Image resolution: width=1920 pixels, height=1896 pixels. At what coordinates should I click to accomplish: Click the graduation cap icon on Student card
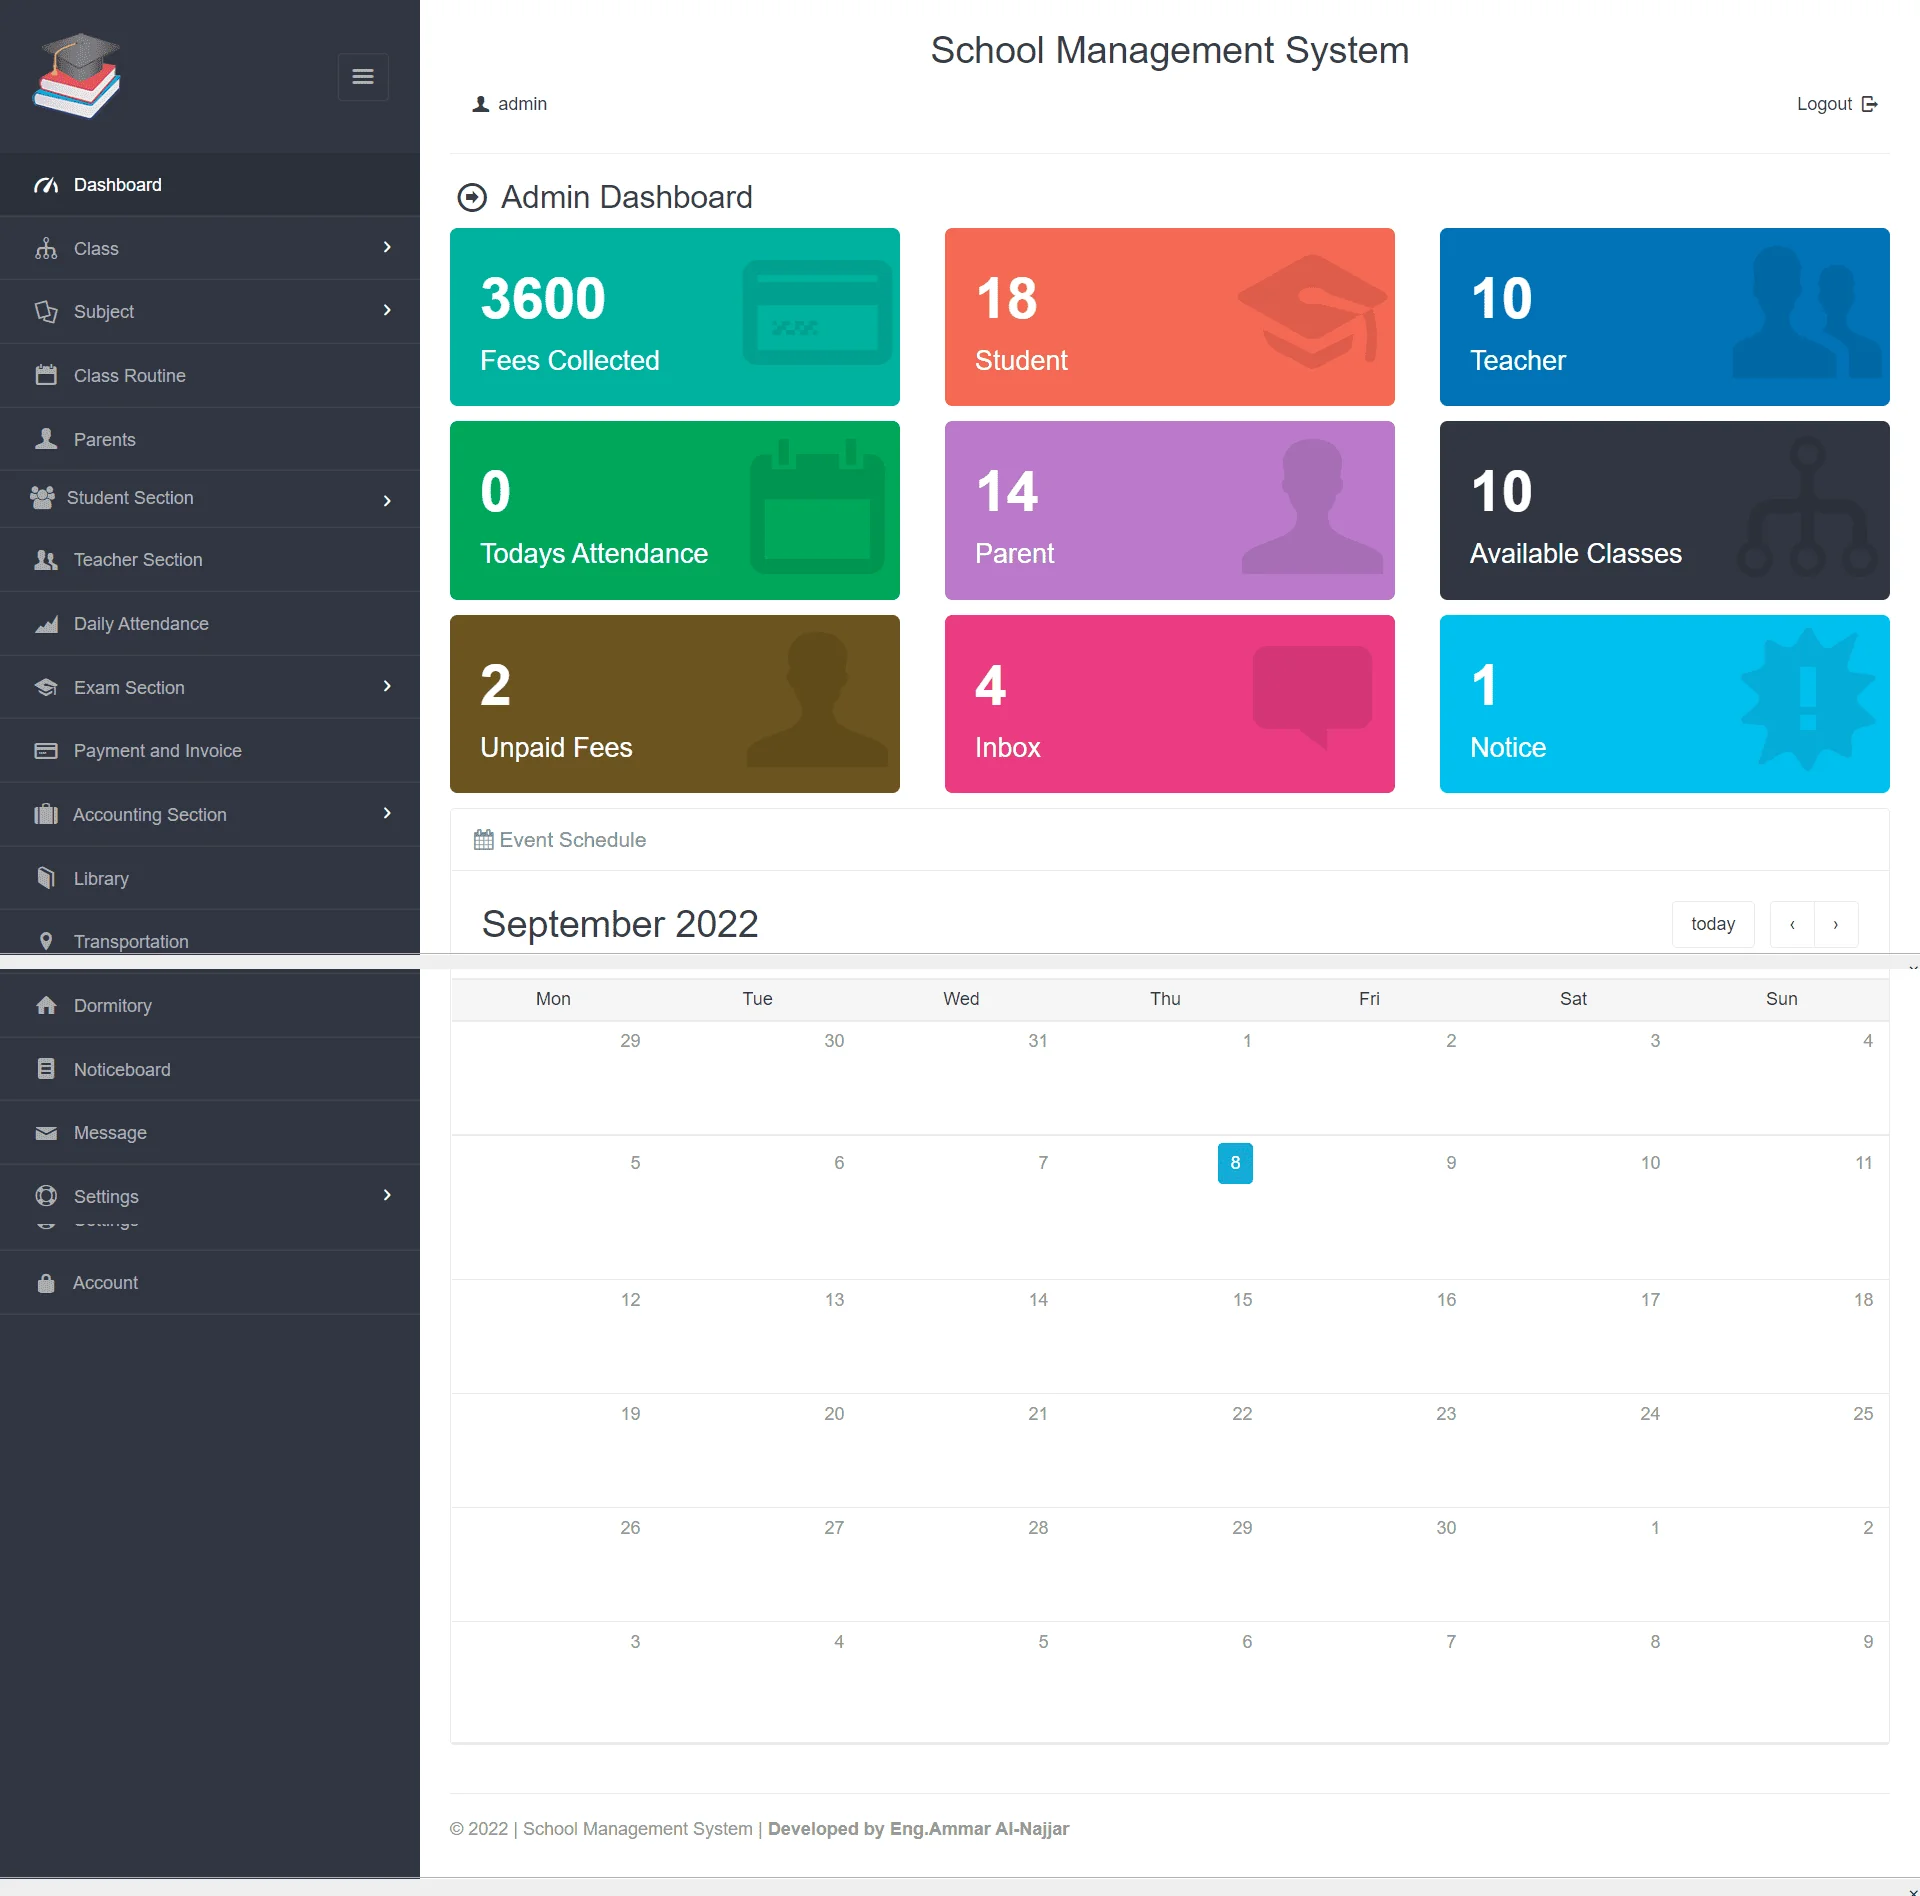1312,311
